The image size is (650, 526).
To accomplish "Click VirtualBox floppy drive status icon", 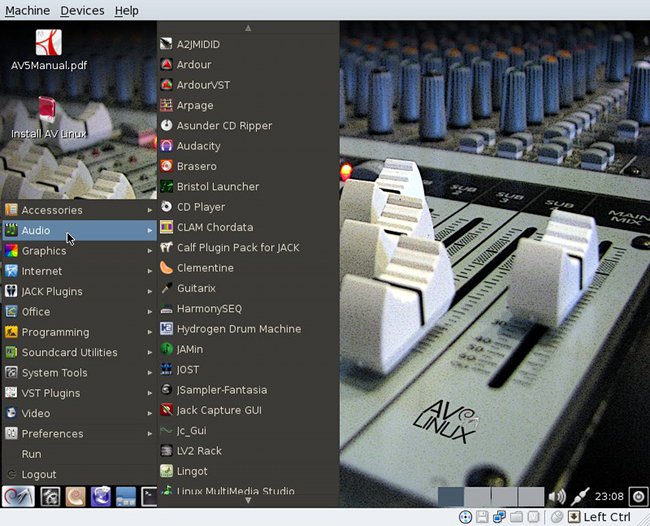I will [482, 517].
